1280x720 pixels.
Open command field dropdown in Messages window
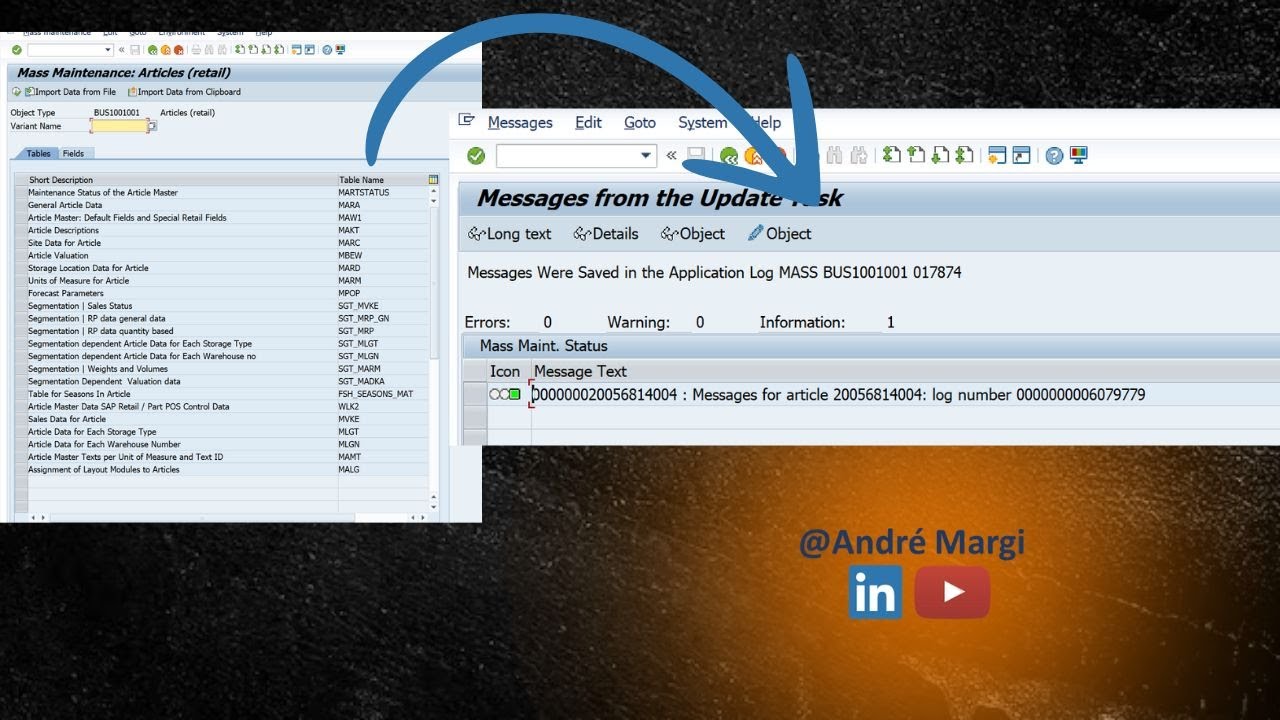(x=646, y=155)
